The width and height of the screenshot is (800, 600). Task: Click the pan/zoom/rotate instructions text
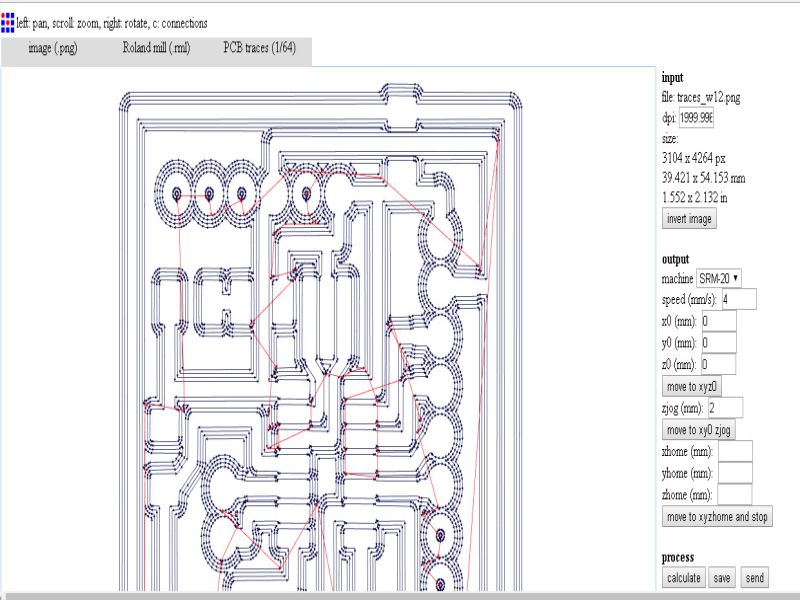[112, 23]
